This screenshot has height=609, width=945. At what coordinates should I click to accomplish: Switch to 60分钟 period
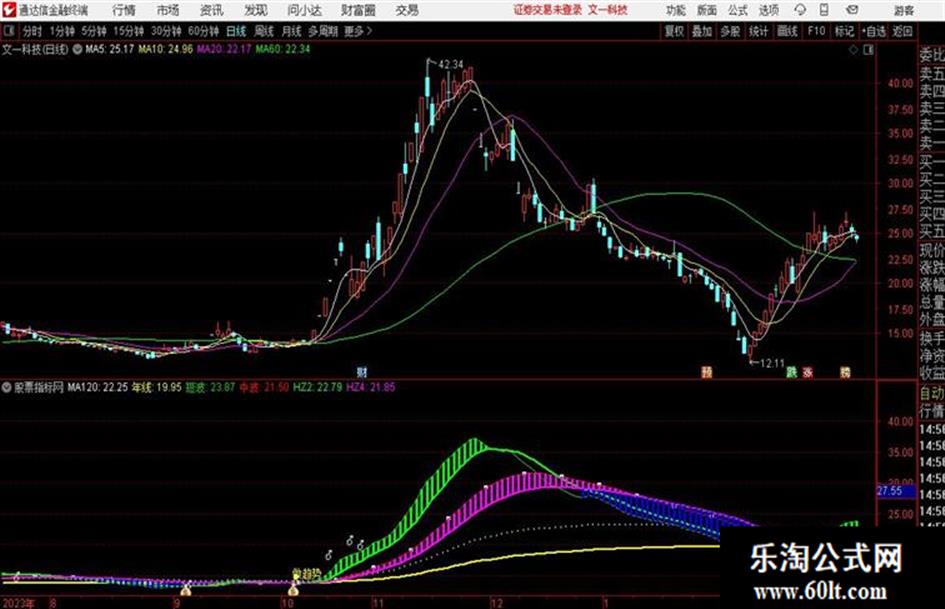click(x=203, y=31)
